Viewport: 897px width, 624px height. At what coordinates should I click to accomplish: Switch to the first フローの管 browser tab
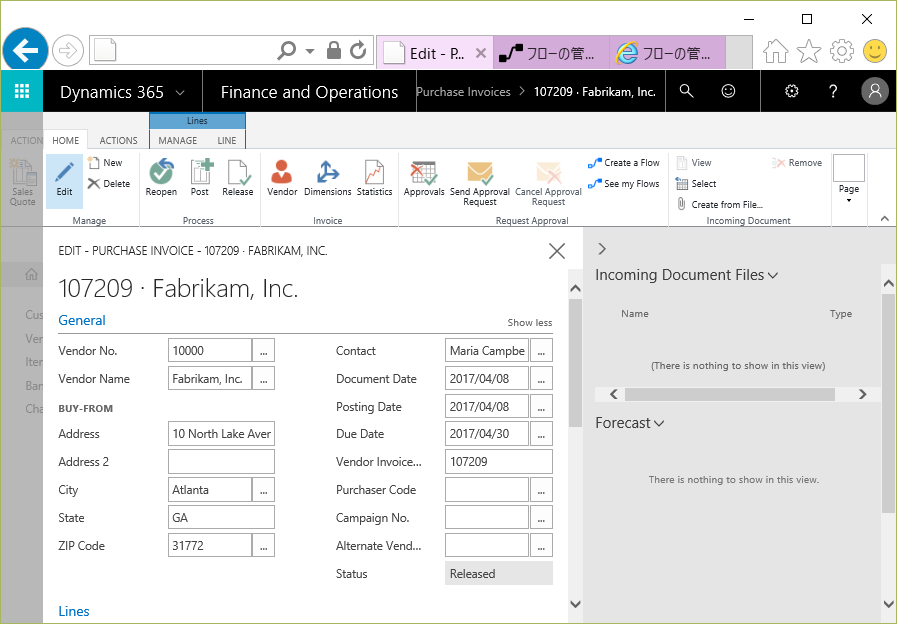(x=550, y=53)
